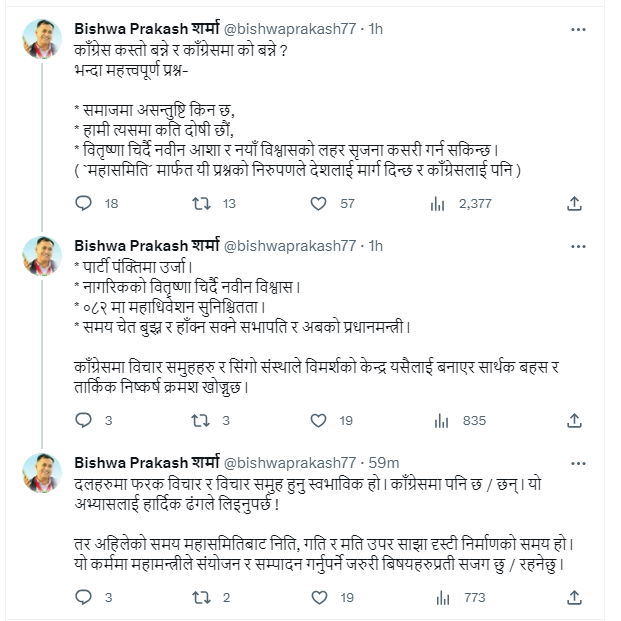Like the first tweet with 57 likes
Screen dimensions: 621x621
[318, 204]
